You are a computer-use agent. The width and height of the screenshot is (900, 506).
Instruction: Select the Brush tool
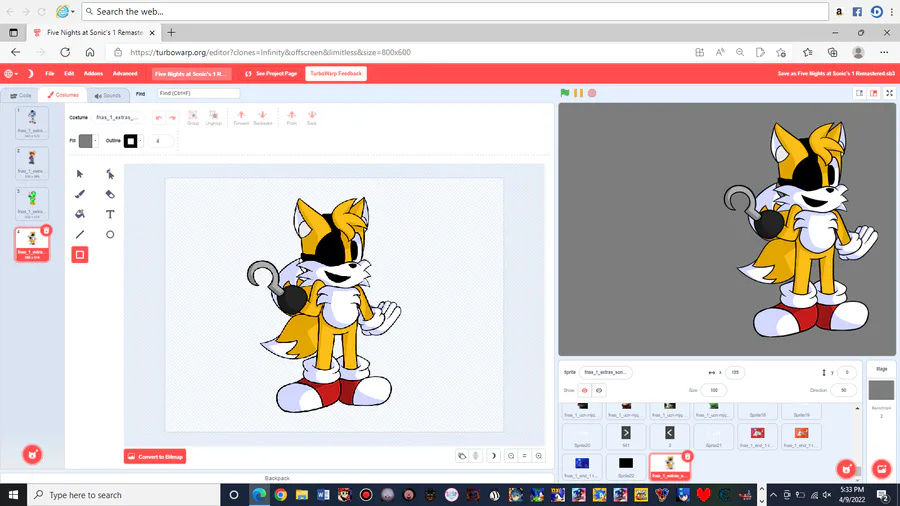80,194
